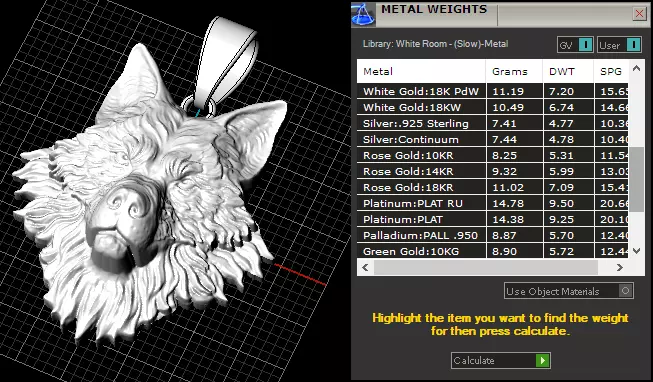Click the 9.50 DWT value
The width and height of the screenshot is (653, 382).
[561, 203]
